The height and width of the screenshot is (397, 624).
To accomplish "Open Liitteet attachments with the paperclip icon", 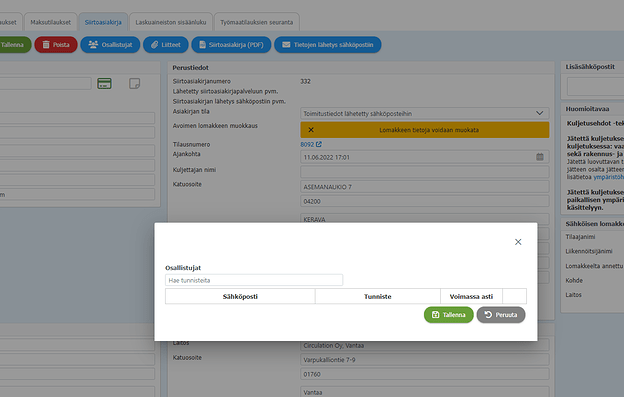I will click(x=166, y=45).
